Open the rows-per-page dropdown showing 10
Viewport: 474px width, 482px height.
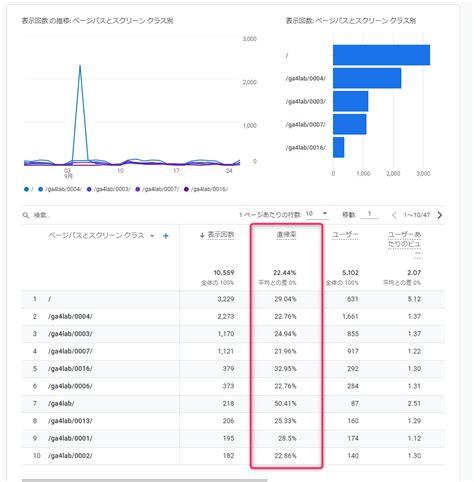317,214
